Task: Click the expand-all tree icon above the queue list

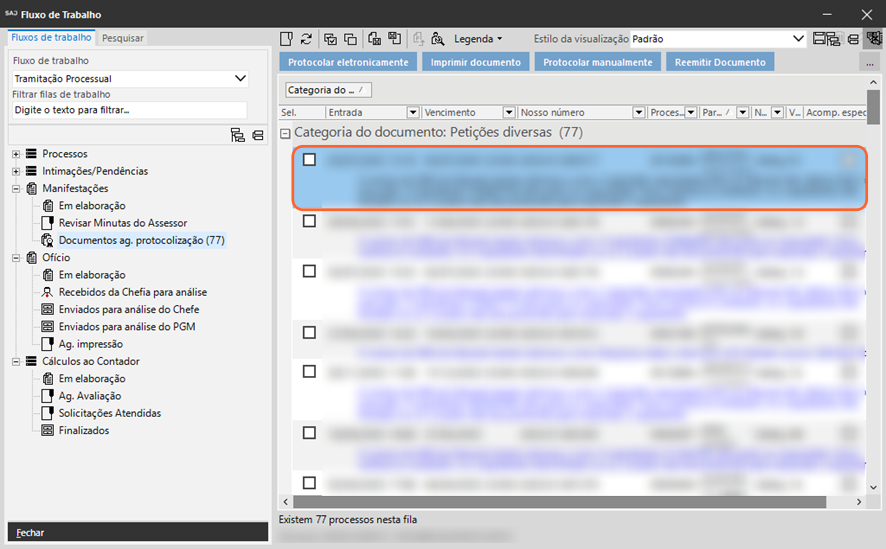Action: 237,135
